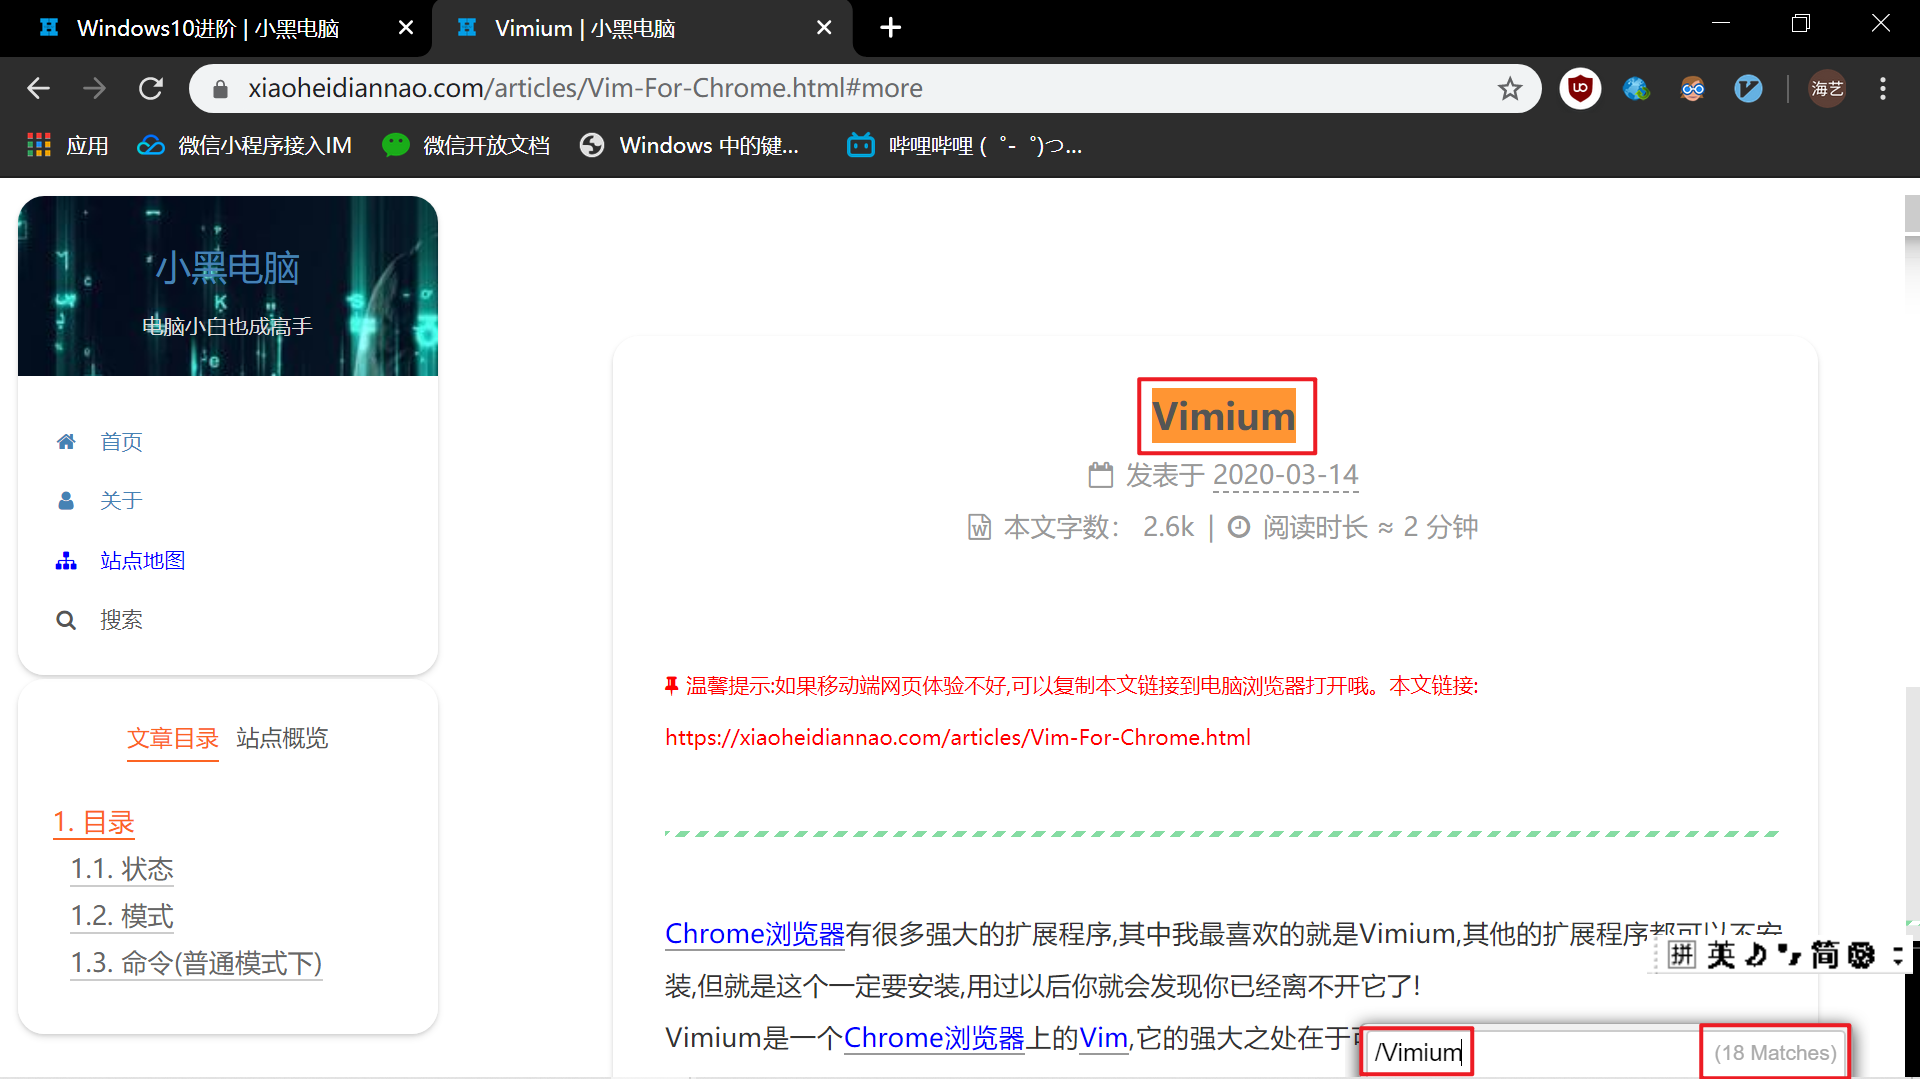Screen dimensions: 1920x1079
Task: Click the padlock icon in the address bar
Action: (220, 88)
